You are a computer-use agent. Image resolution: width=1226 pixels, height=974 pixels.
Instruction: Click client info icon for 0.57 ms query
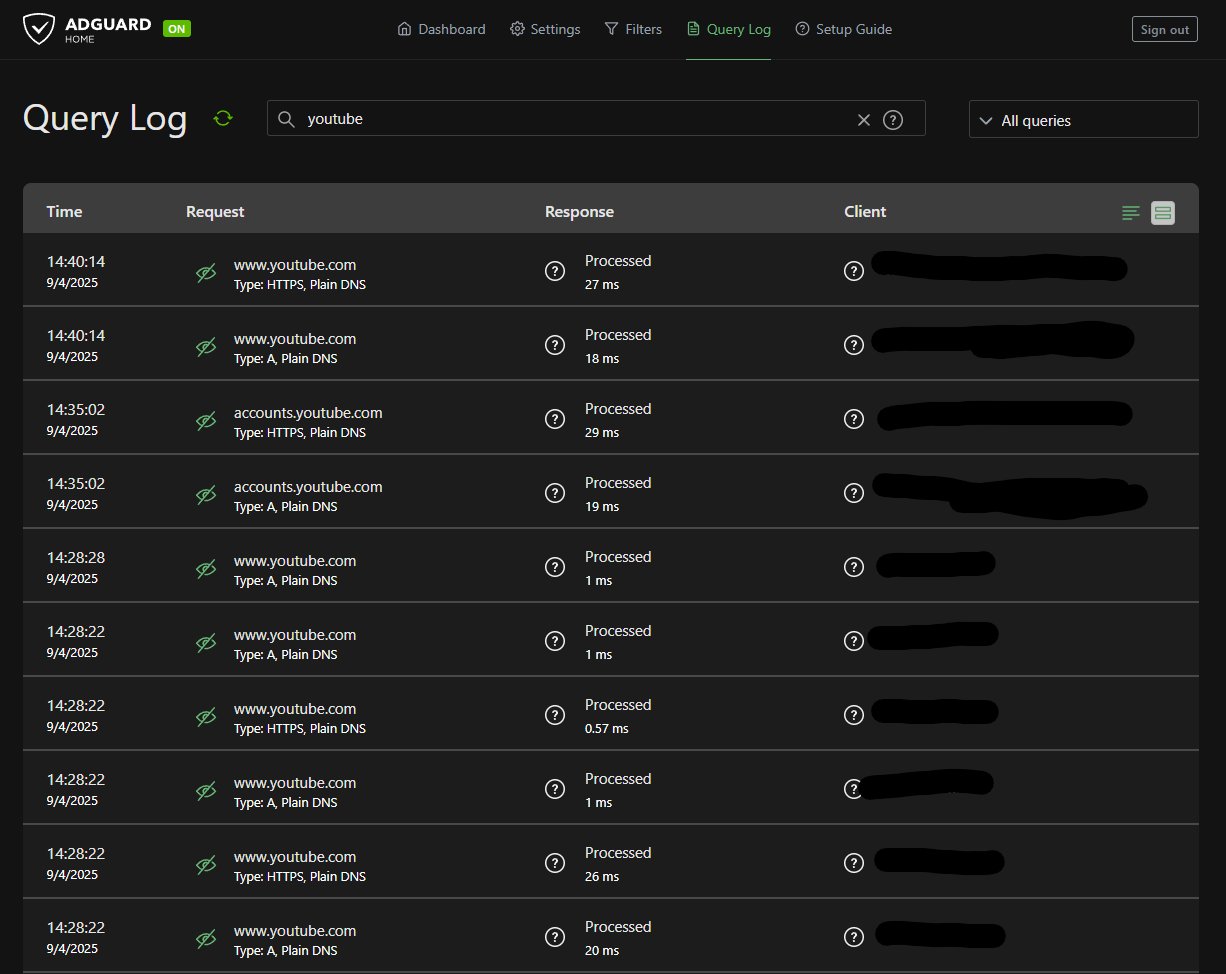[853, 715]
